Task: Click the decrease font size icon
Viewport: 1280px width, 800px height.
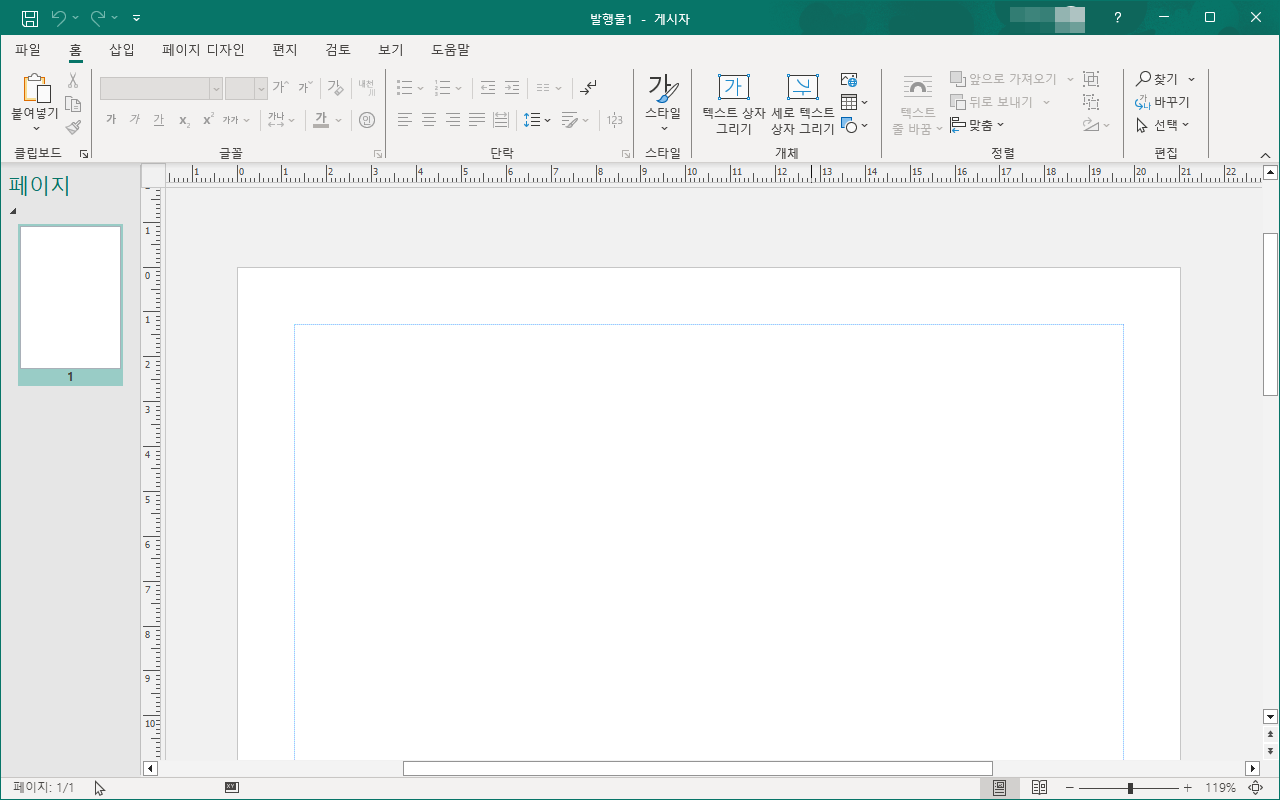Action: [305, 87]
